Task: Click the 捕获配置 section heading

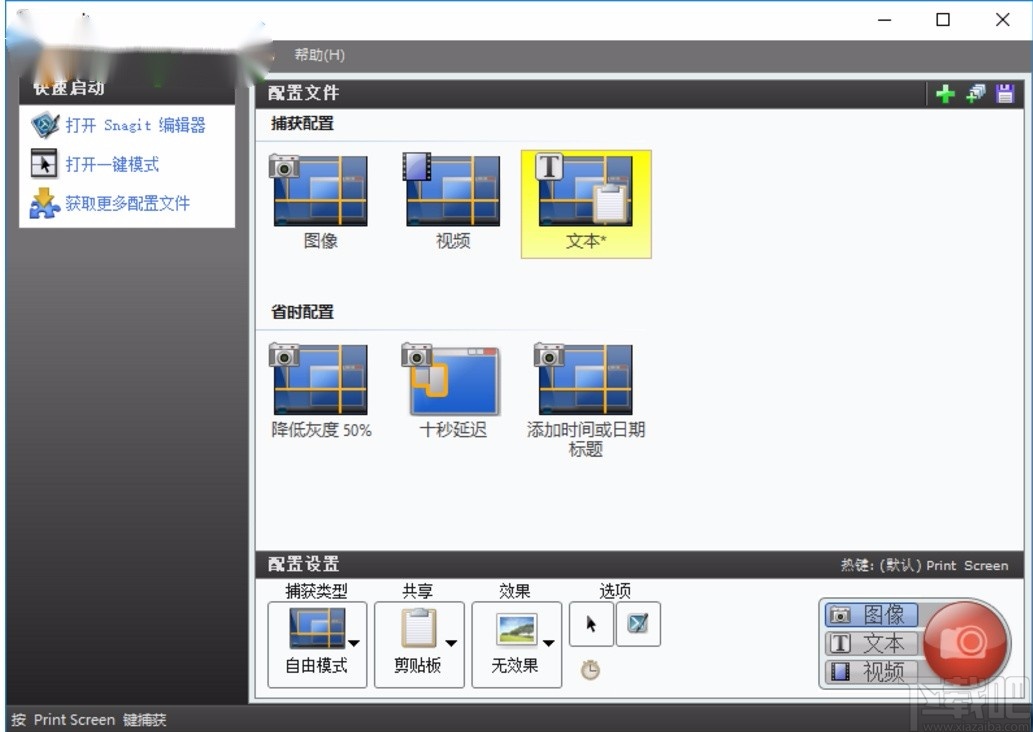Action: coord(302,123)
